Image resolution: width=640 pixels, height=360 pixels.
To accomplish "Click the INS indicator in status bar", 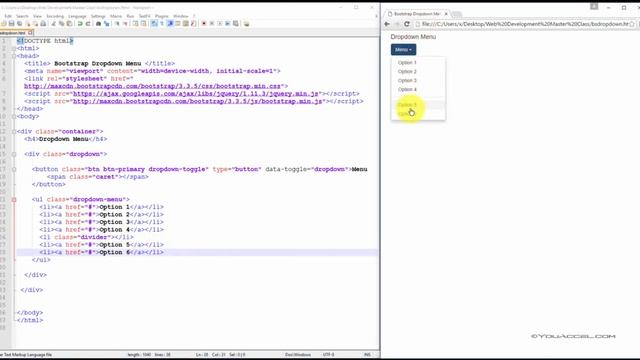I will coord(367,355).
